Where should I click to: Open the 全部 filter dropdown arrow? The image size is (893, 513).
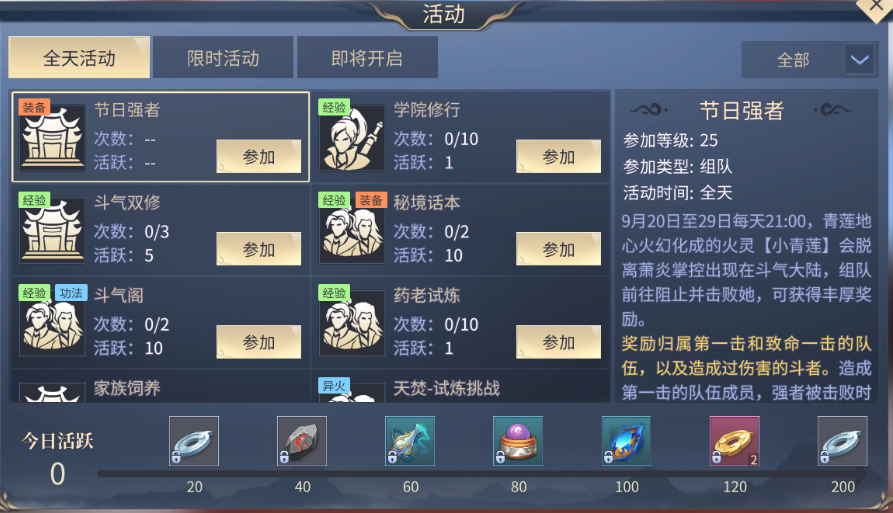click(x=859, y=59)
